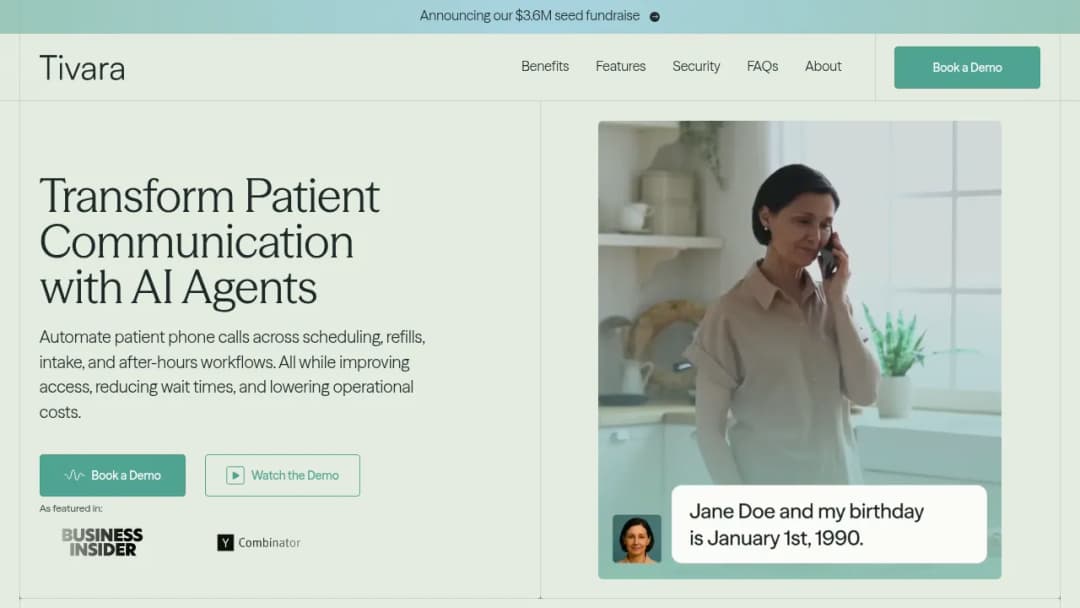Click the paragraph starting 'Automate patient phone calls'

click(232, 375)
